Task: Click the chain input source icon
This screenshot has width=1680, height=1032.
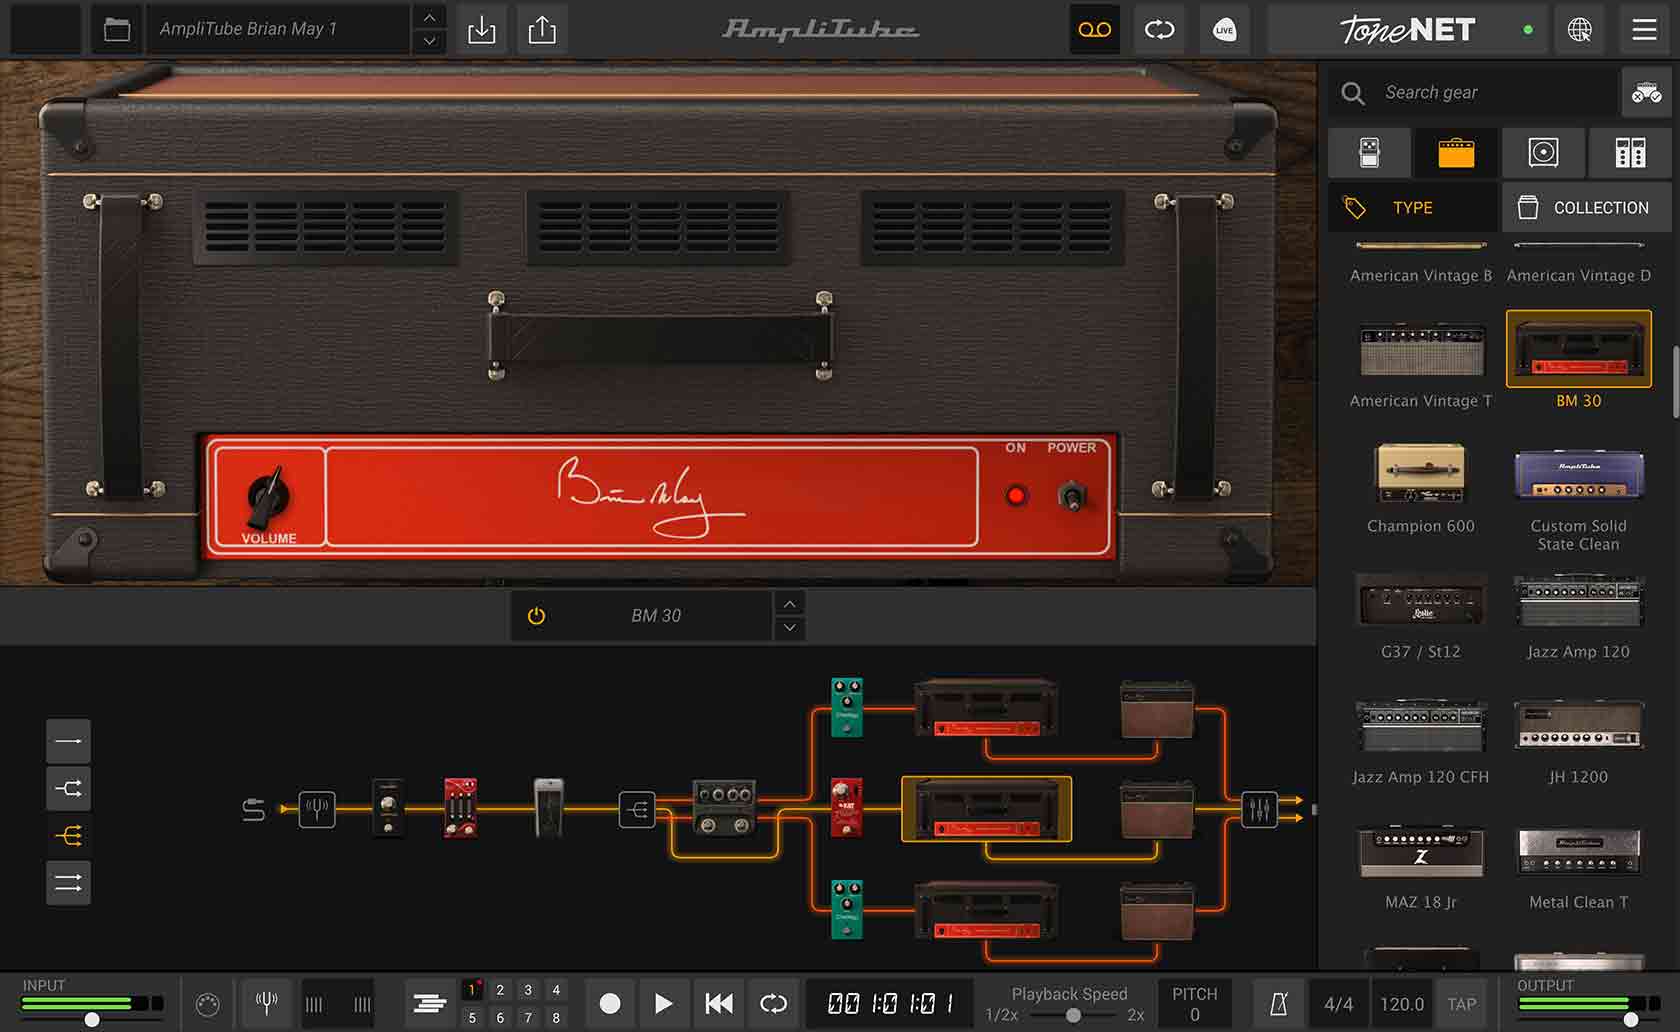Action: [254, 809]
